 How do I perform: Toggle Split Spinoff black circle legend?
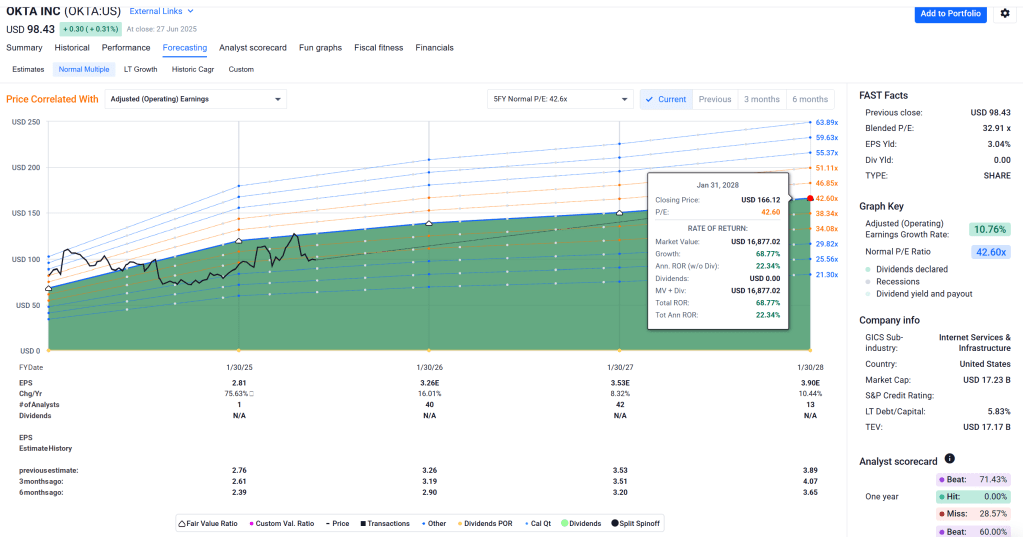coord(615,523)
